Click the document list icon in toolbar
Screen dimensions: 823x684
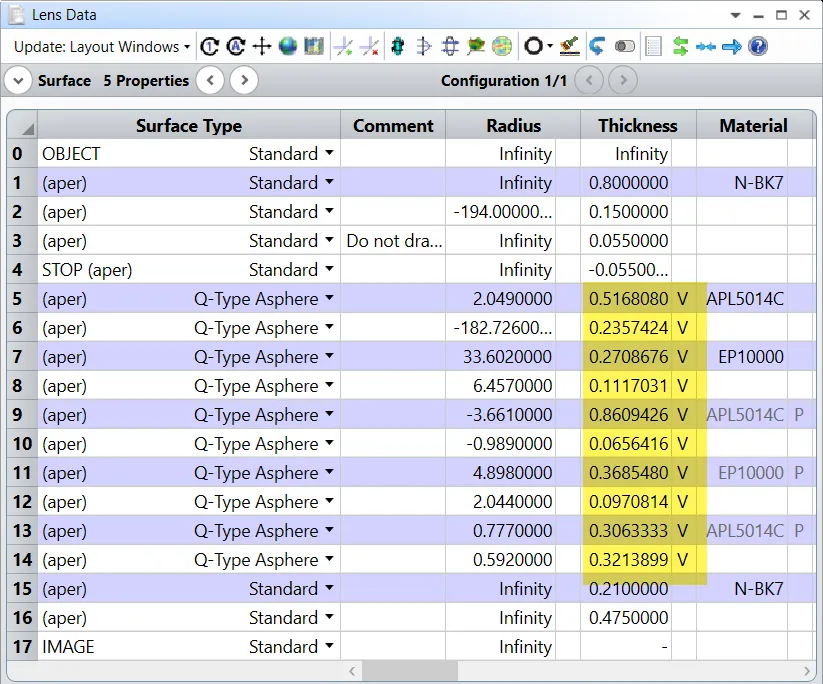(x=654, y=46)
